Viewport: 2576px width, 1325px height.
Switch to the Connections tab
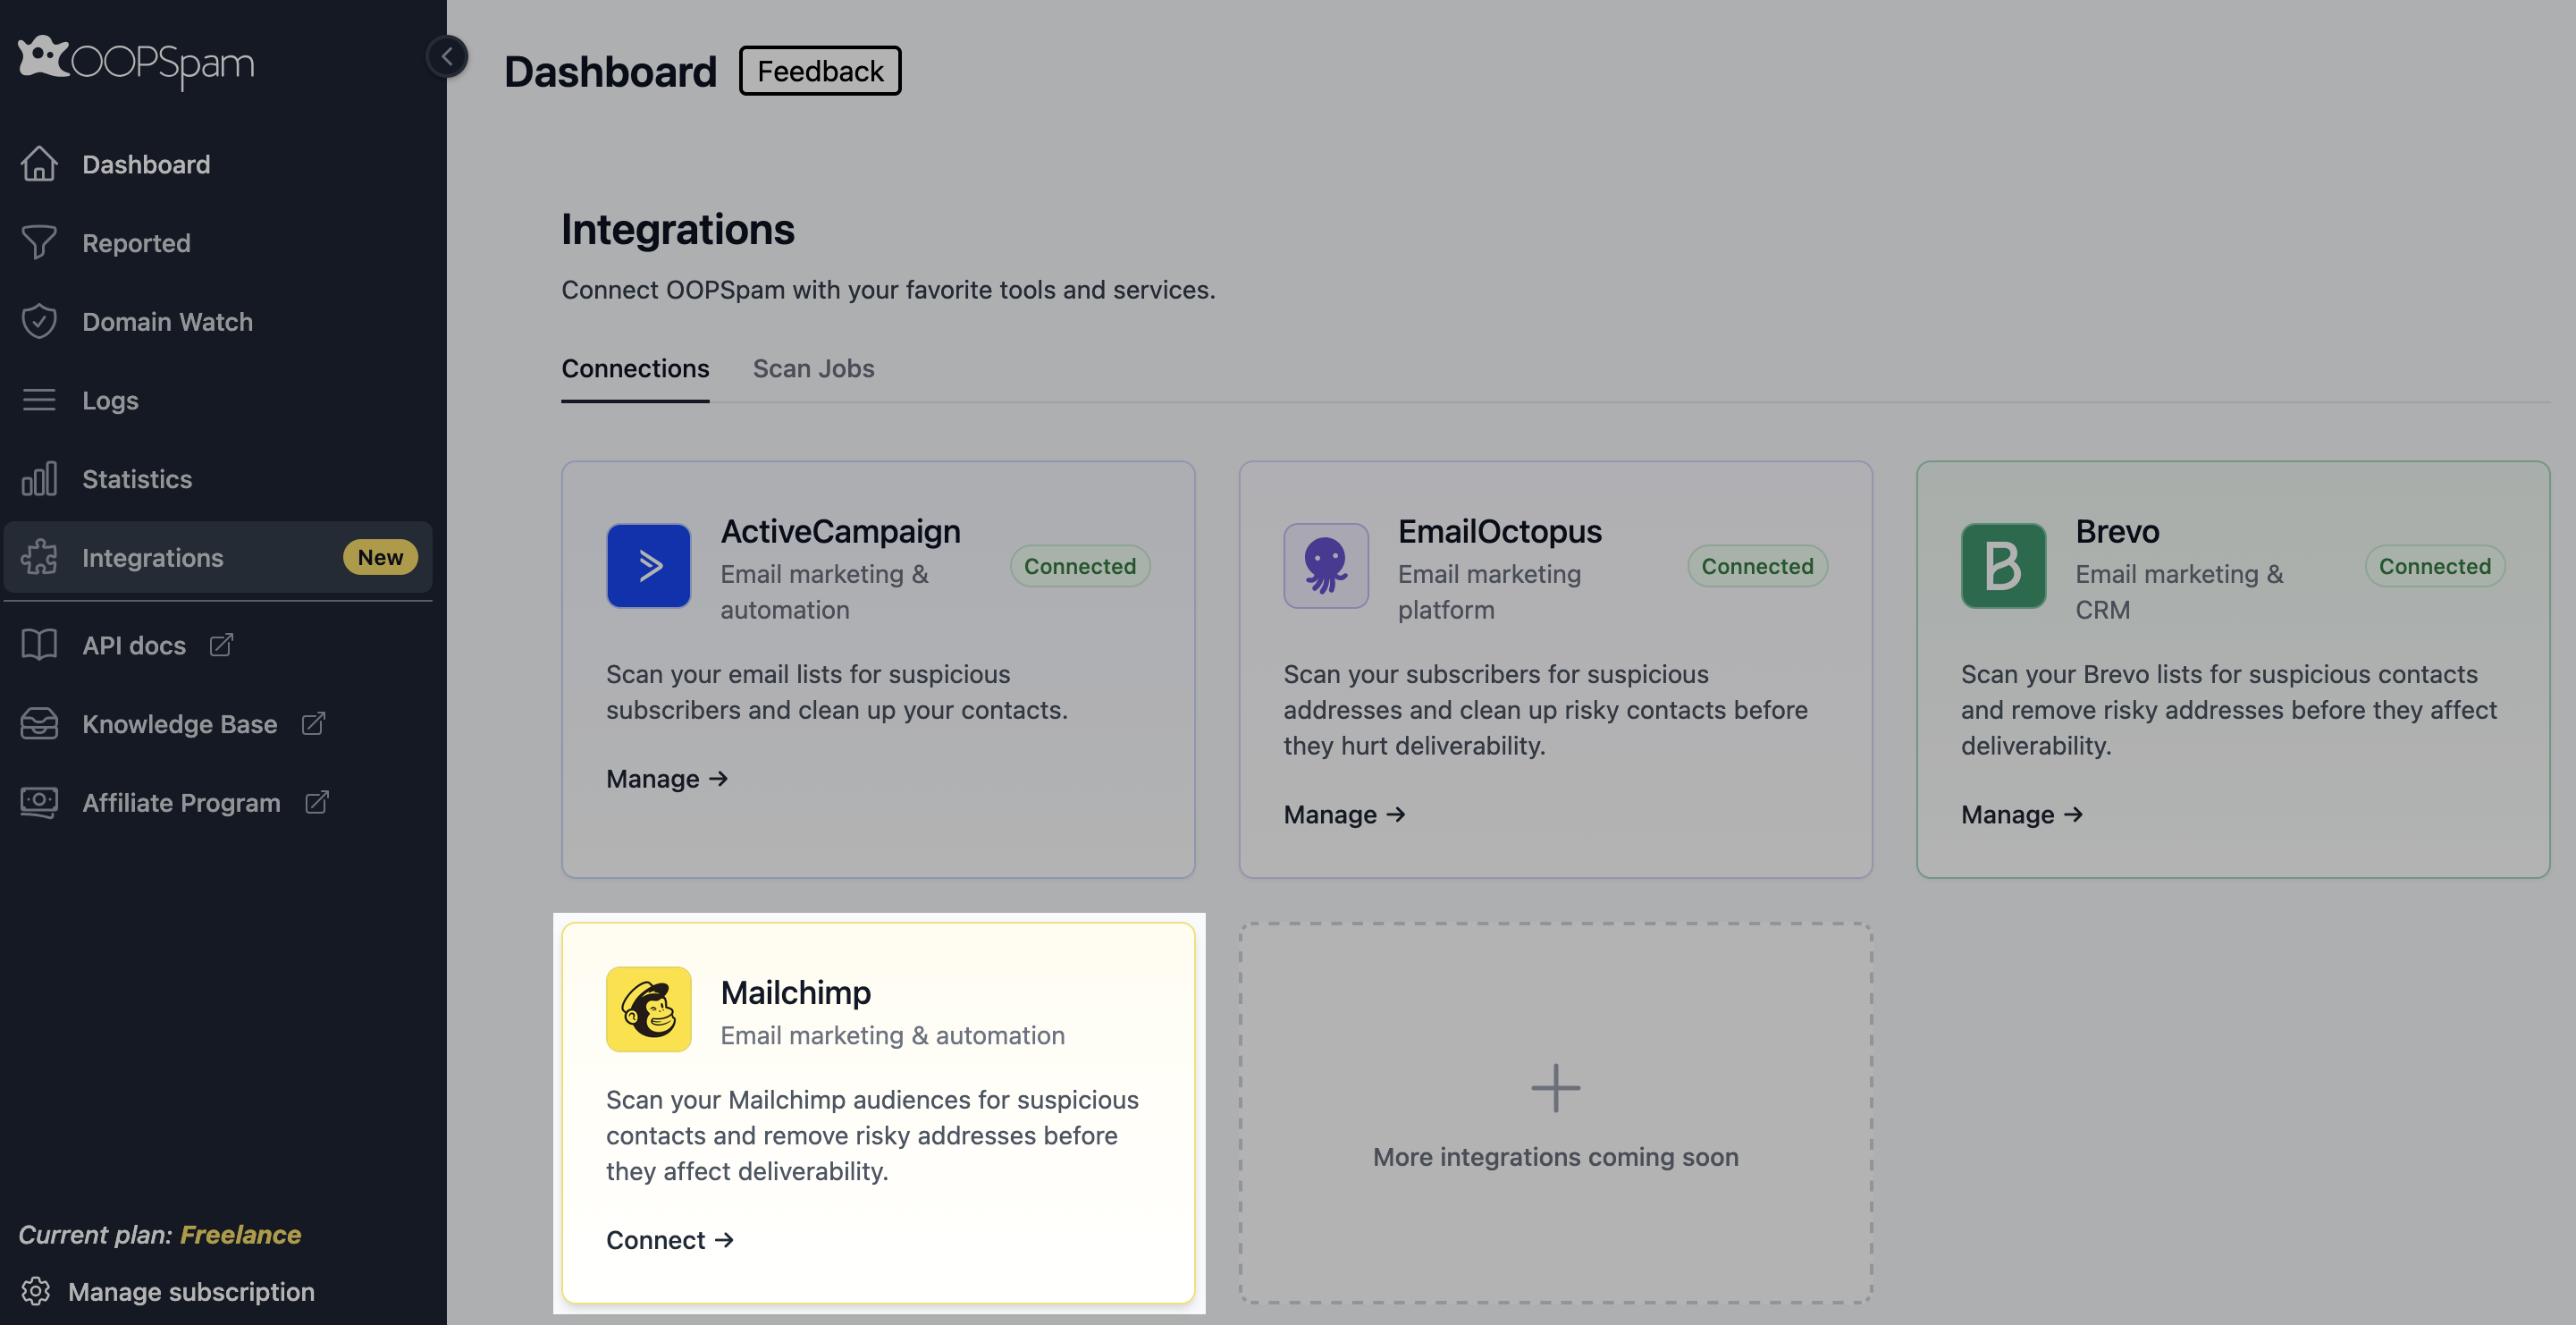(x=635, y=368)
